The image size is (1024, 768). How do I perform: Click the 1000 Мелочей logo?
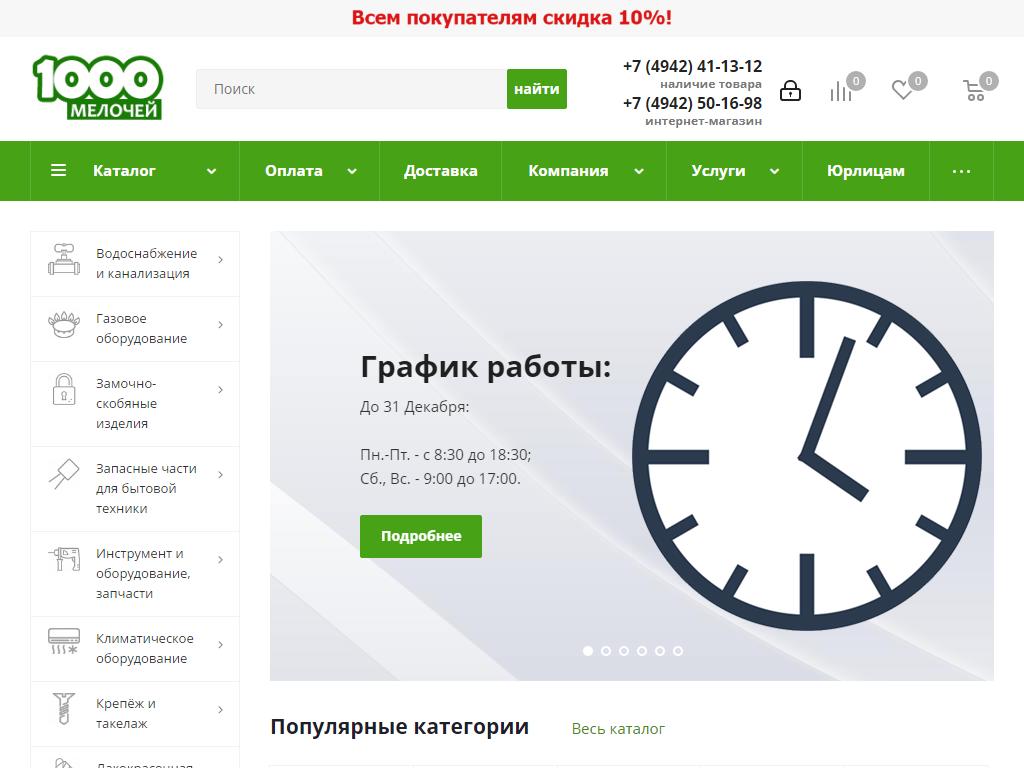coord(97,88)
